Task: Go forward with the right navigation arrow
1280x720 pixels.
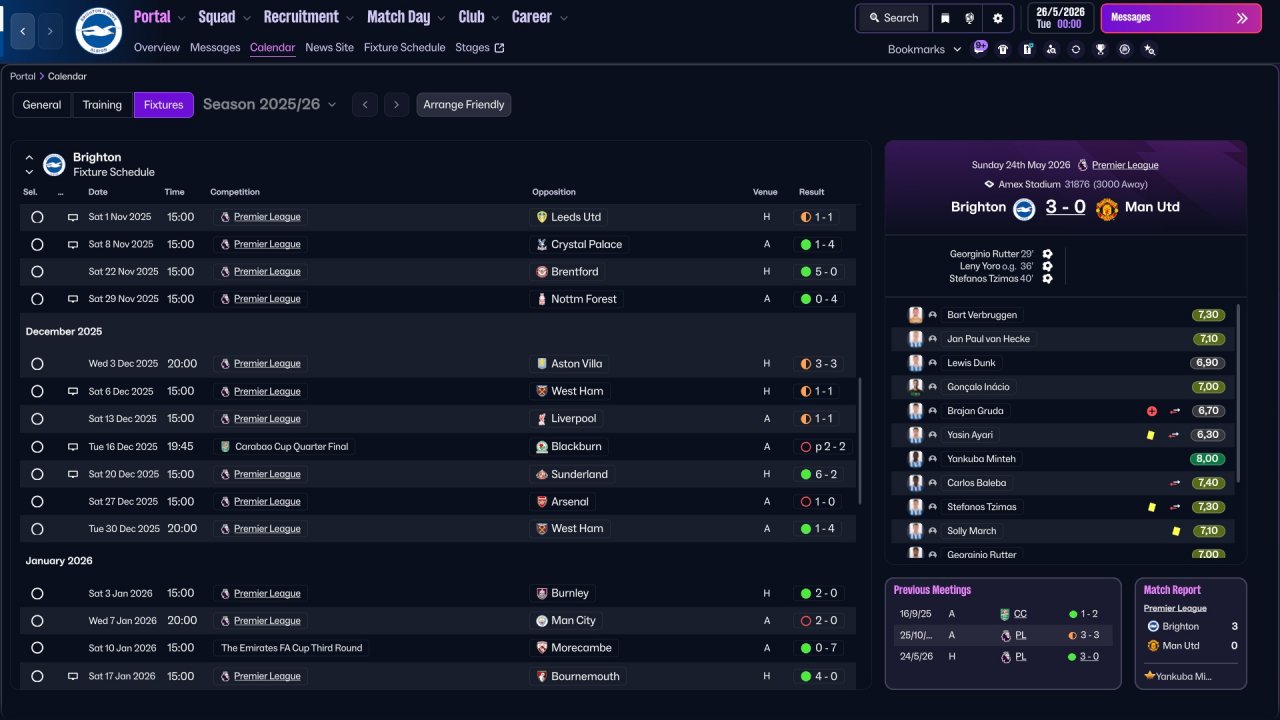Action: click(51, 31)
